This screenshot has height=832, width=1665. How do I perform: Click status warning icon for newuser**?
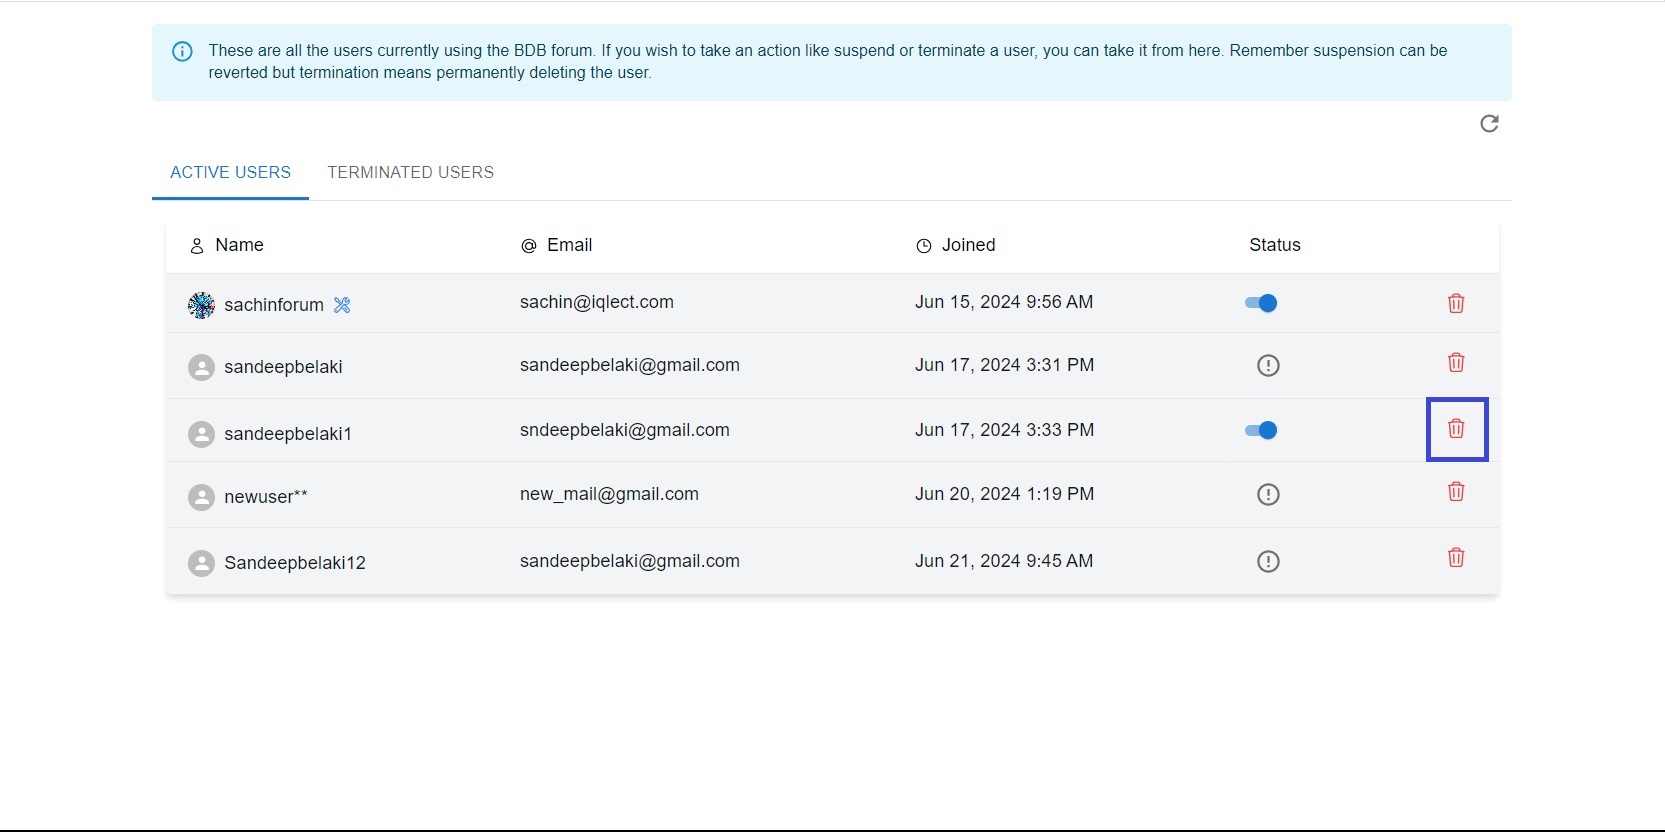[1268, 494]
